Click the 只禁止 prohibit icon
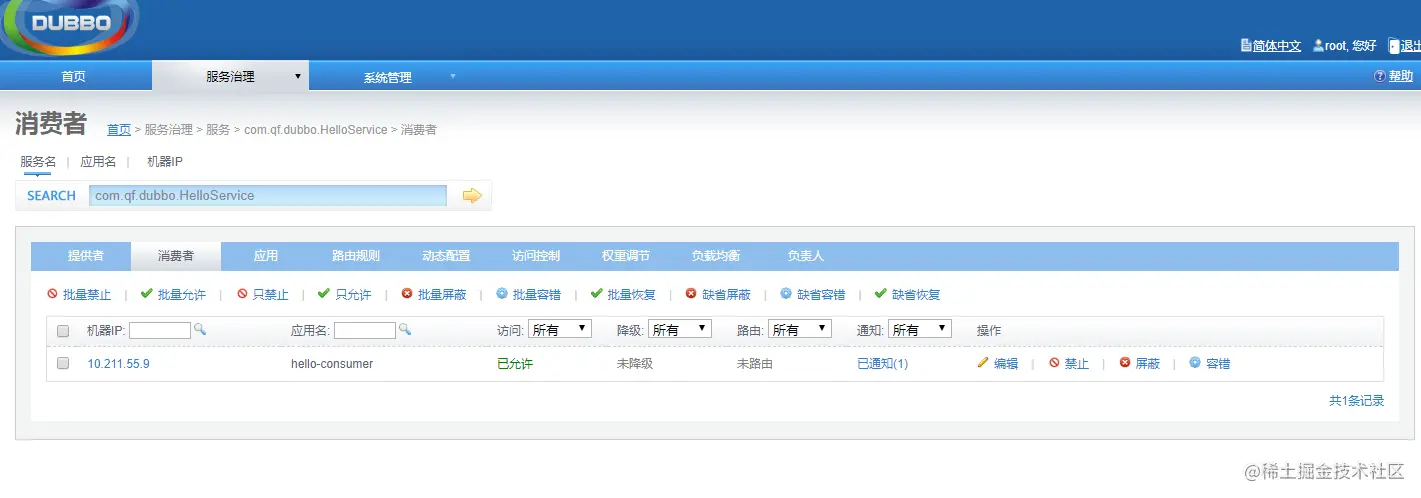The width and height of the screenshot is (1421, 498). 242,294
